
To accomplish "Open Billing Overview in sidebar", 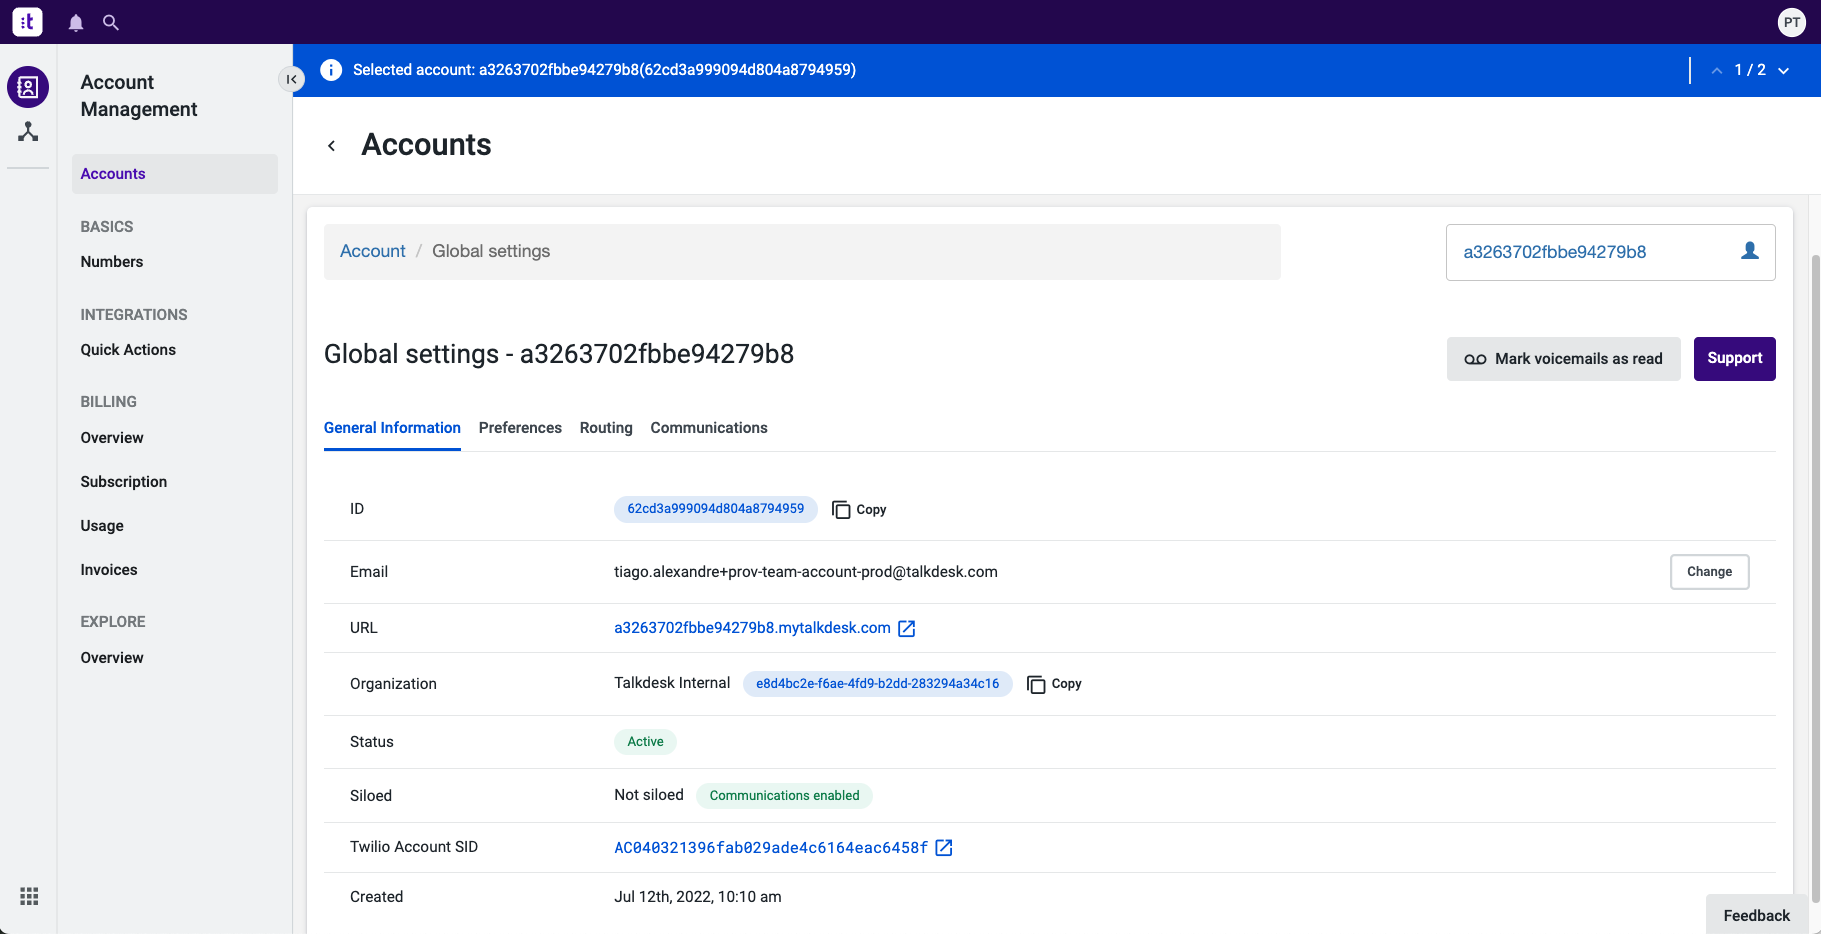I will [112, 438].
